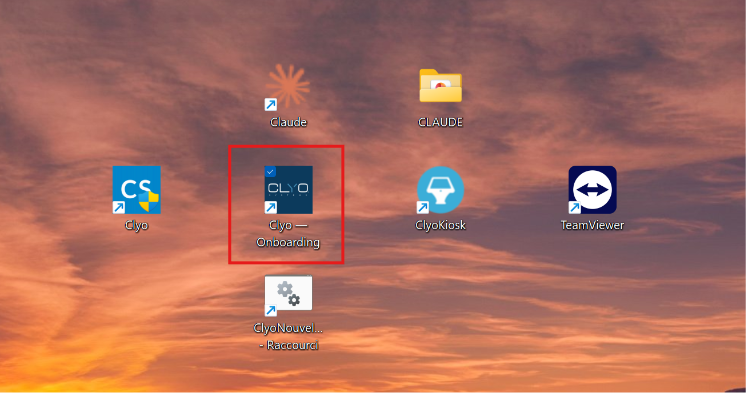Click the "Clyo — Onboarding" label text

click(288, 234)
